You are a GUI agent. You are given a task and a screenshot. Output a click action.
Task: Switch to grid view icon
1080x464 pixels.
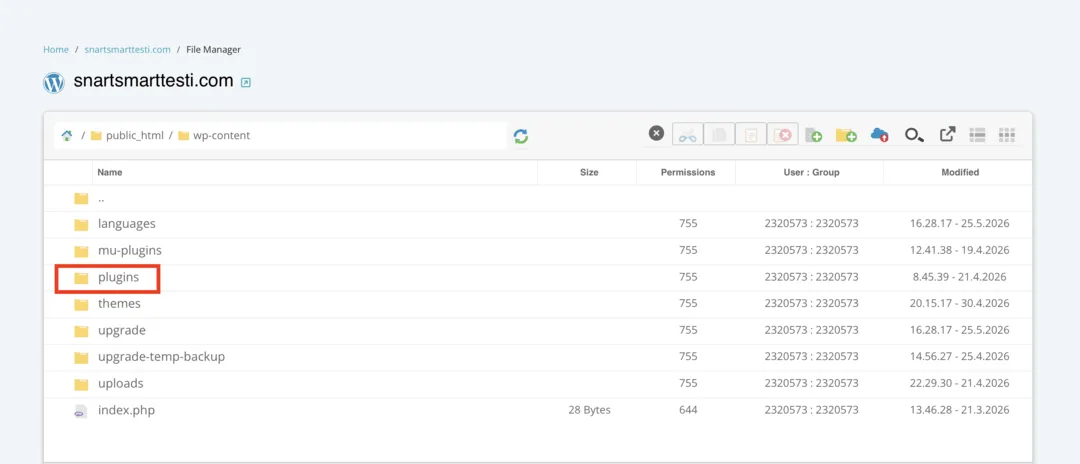pos(1007,135)
